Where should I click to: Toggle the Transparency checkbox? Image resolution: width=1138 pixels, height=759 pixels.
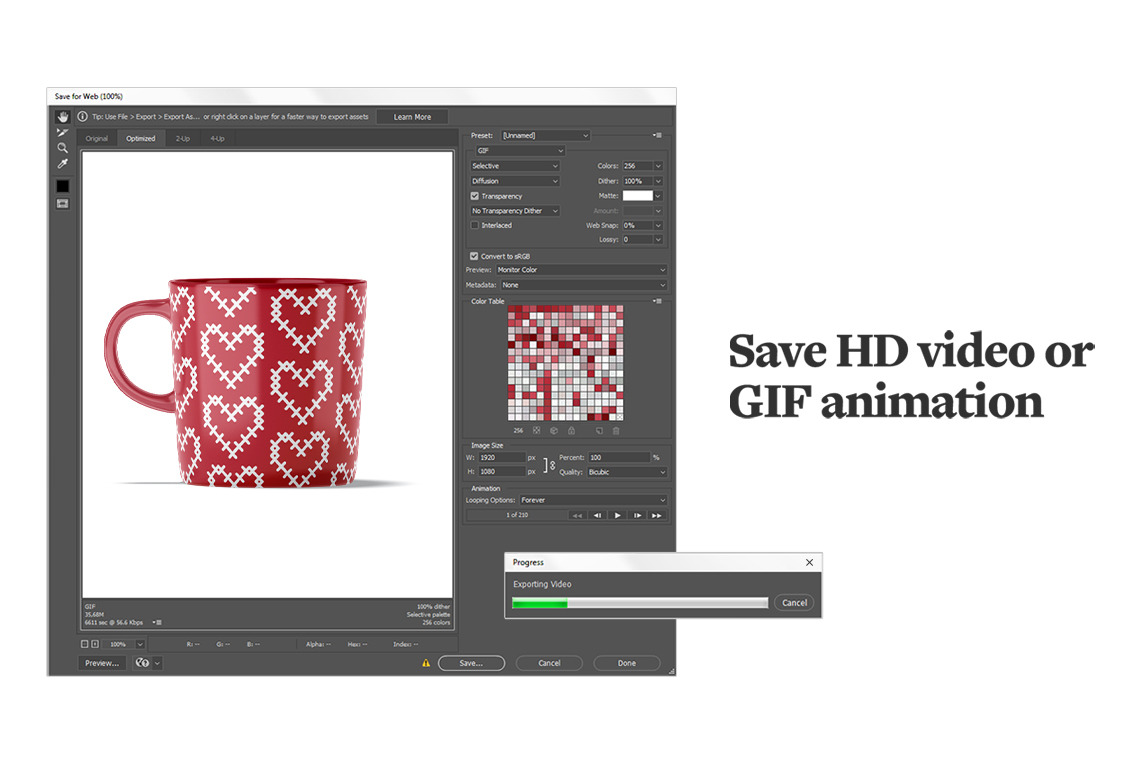(x=475, y=196)
